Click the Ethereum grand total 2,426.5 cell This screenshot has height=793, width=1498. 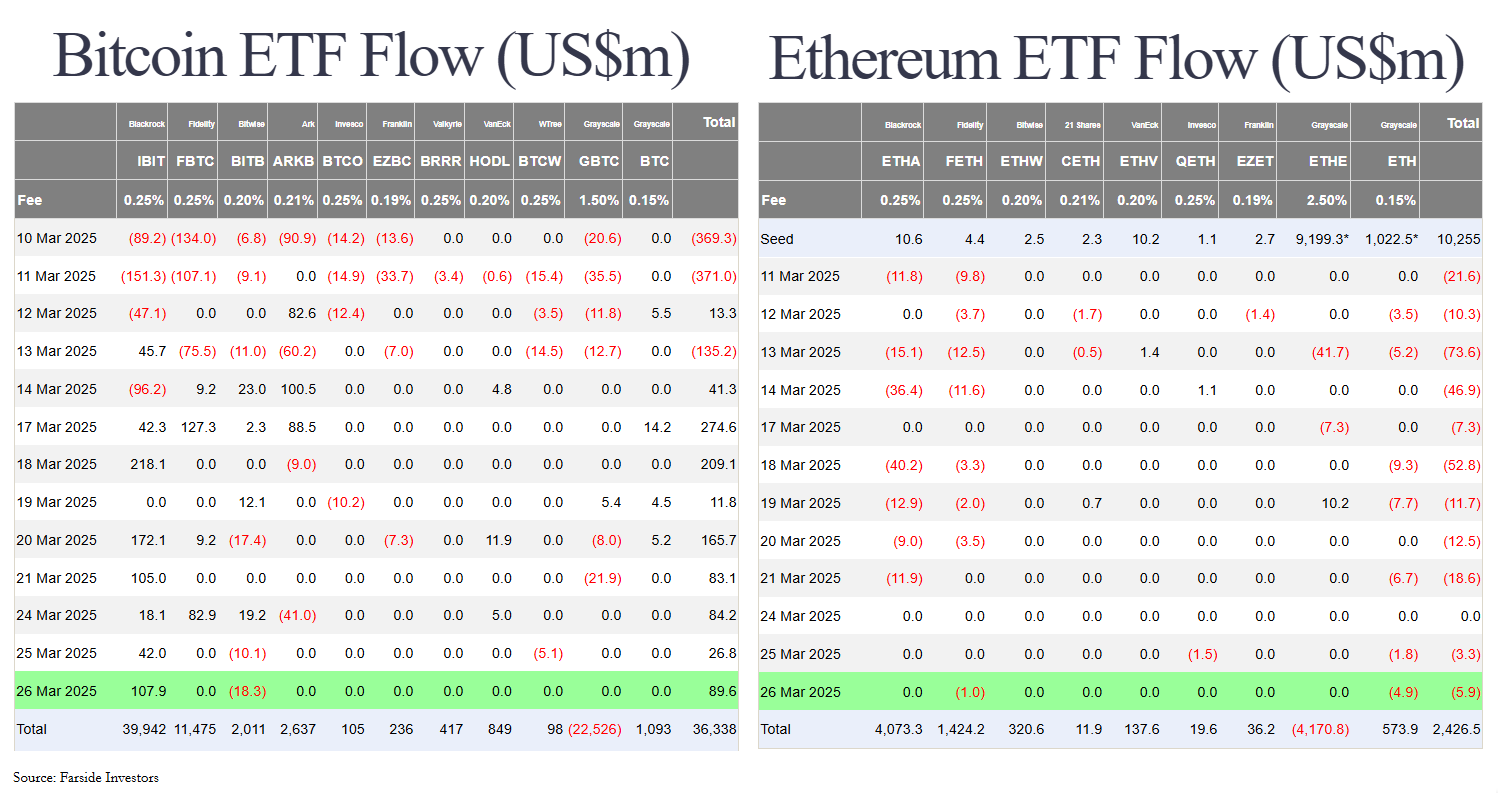pyautogui.click(x=1455, y=730)
